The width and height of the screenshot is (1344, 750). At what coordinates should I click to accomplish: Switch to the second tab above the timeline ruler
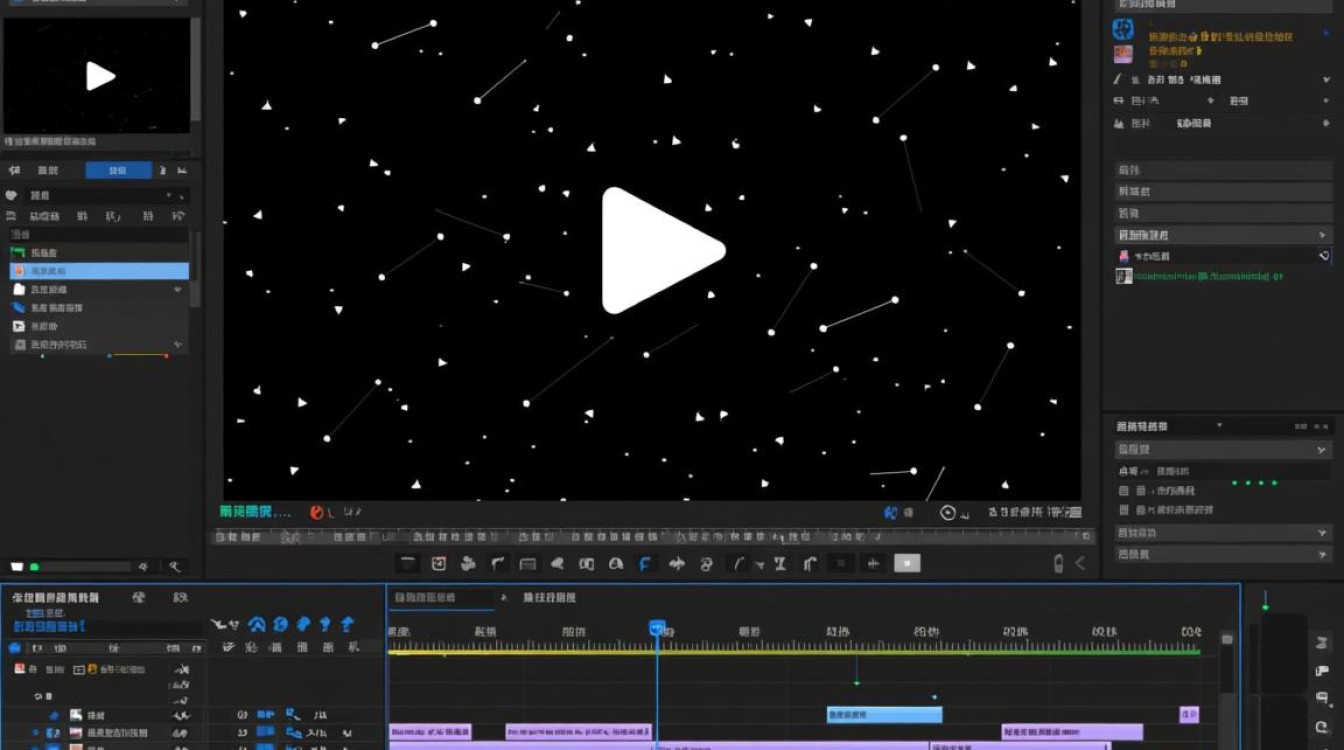[x=550, y=598]
